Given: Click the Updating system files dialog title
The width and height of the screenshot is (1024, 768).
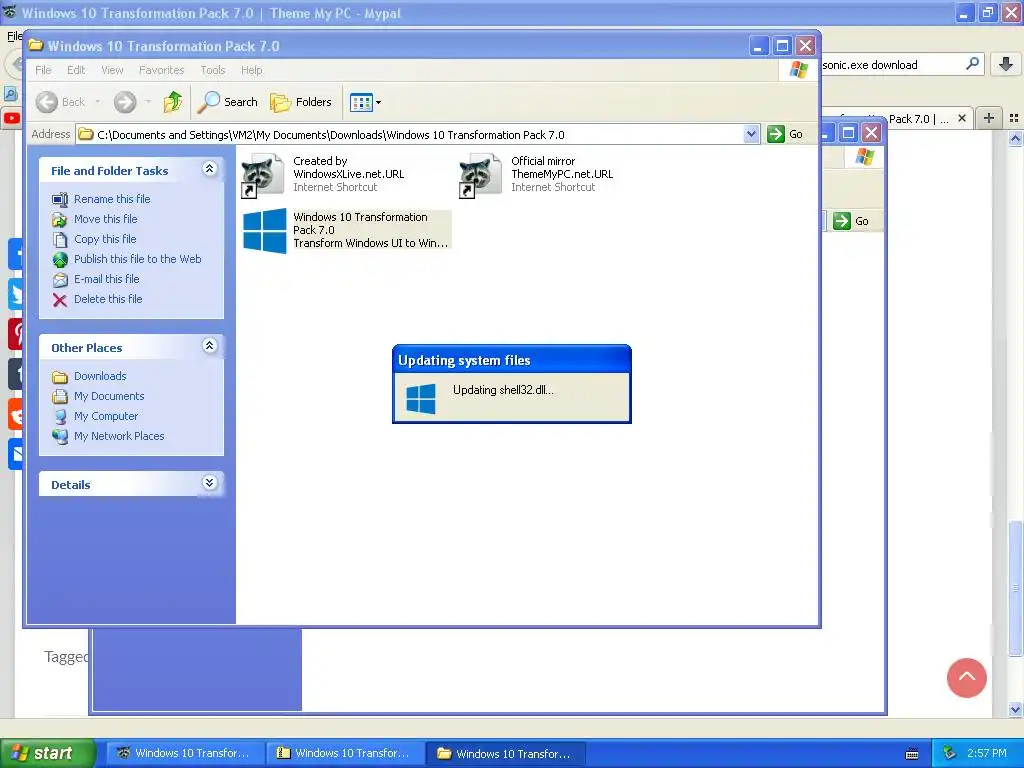Looking at the screenshot, I should coord(464,360).
